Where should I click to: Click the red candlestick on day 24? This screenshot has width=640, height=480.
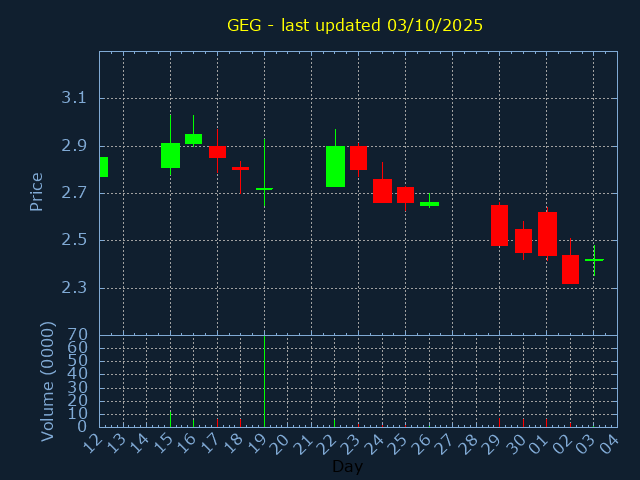click(382, 191)
